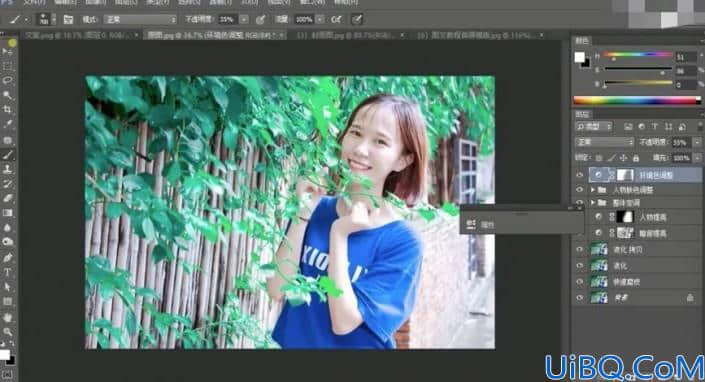Open the brush blend mode dropdown

pyautogui.click(x=140, y=19)
